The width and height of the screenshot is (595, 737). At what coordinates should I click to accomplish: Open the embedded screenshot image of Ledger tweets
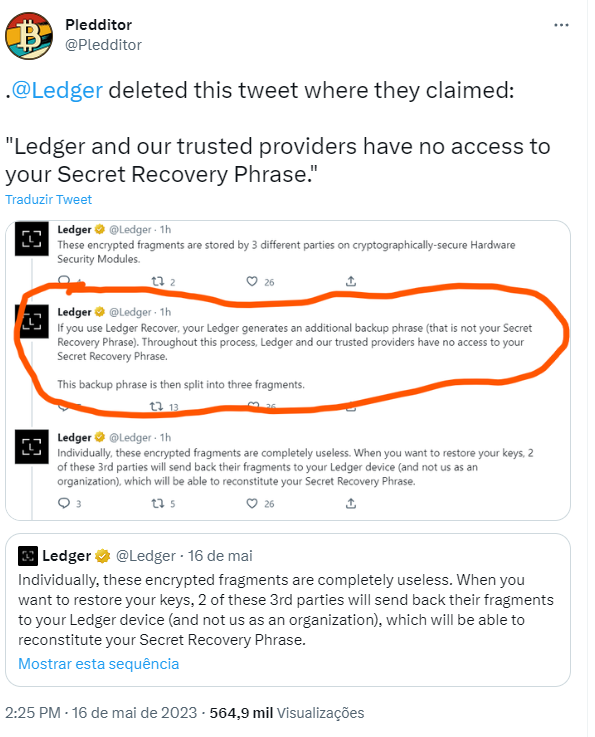click(x=288, y=370)
